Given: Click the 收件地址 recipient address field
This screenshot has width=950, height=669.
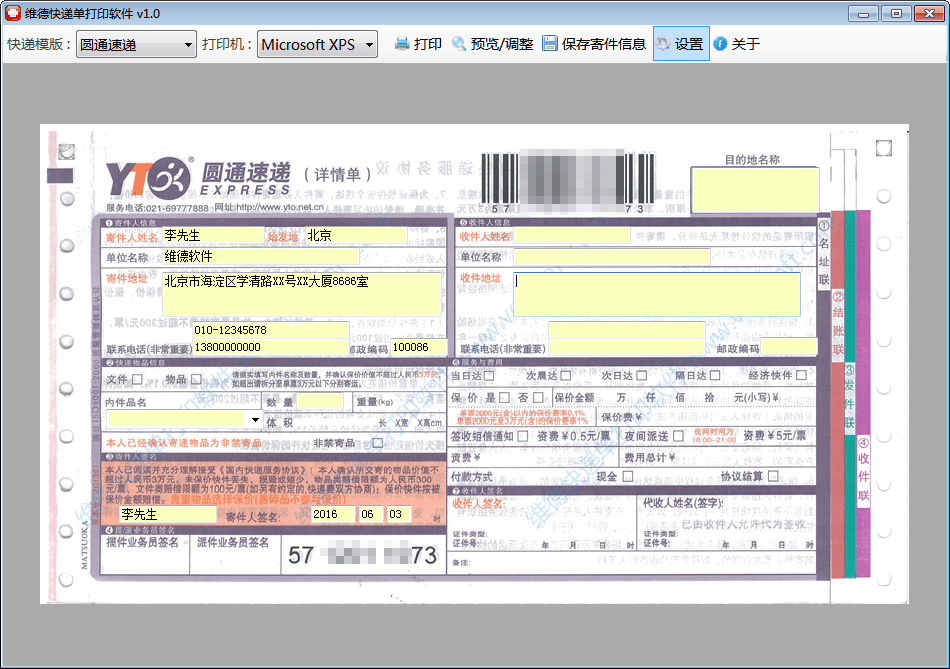Looking at the screenshot, I should coord(657,294).
